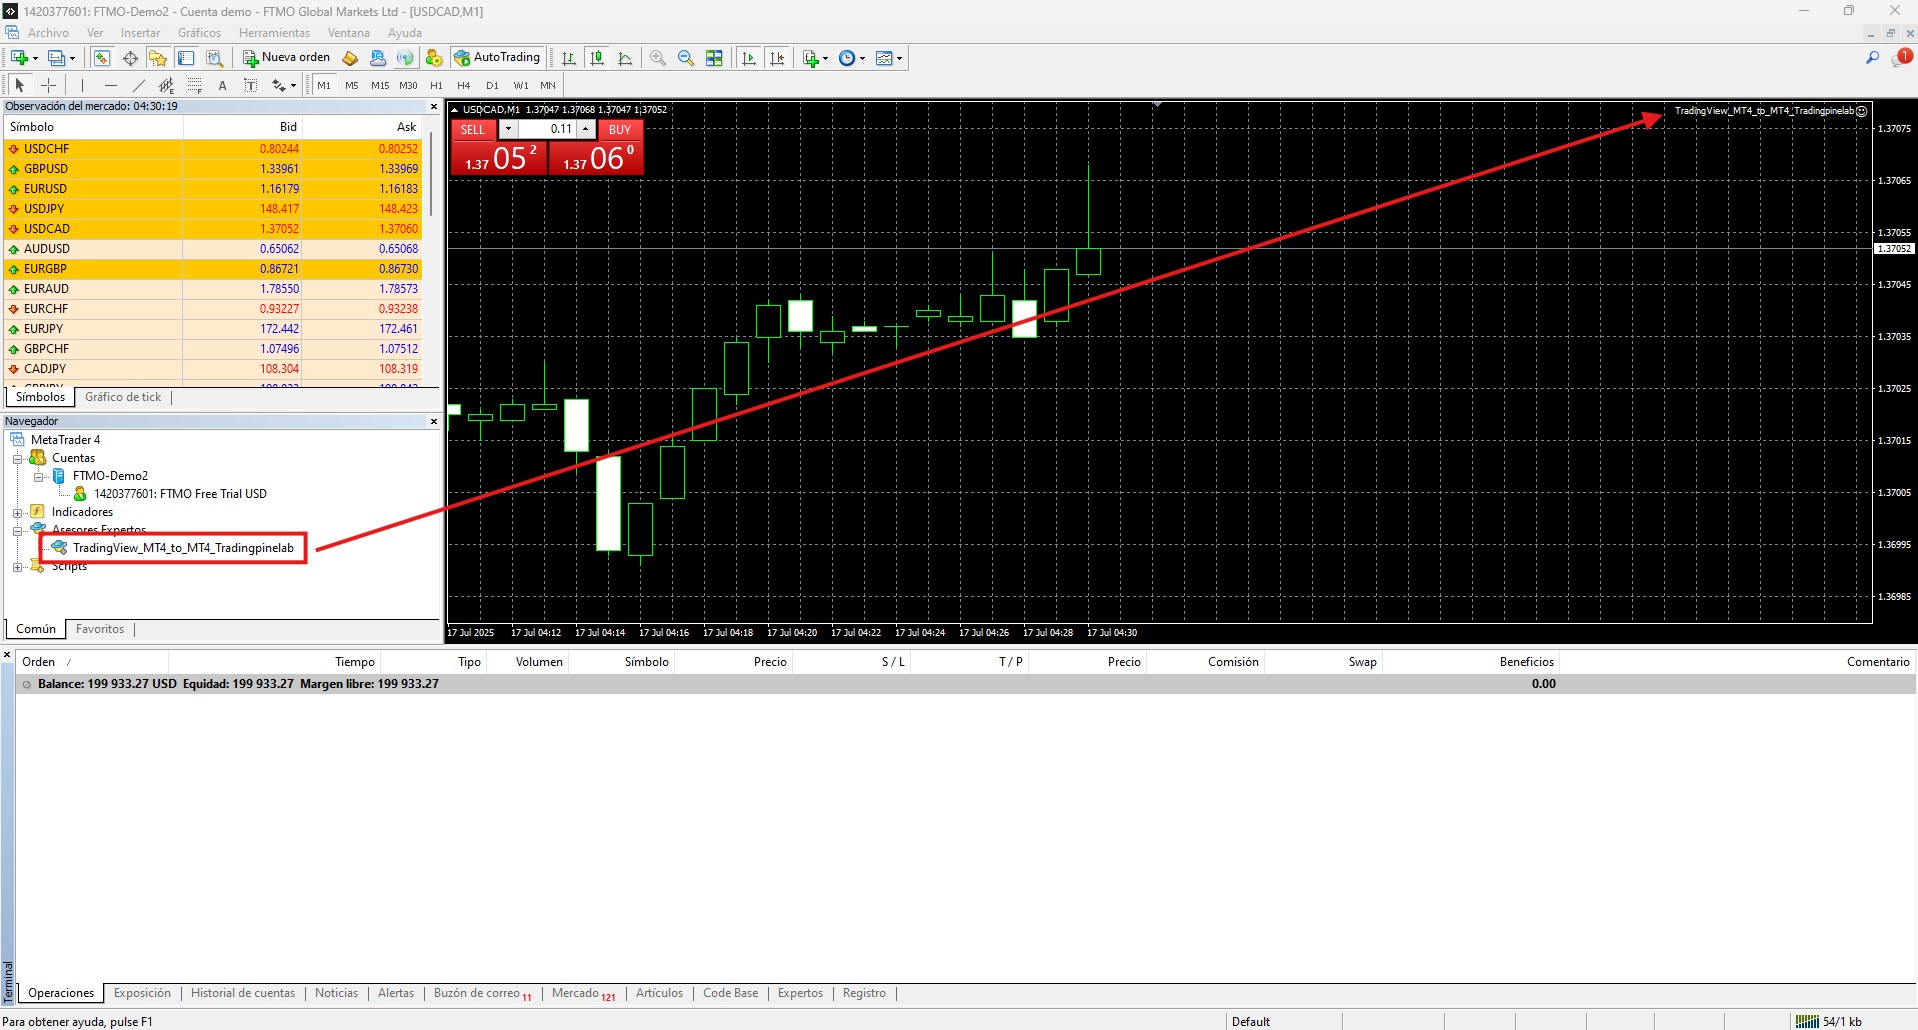Select the trendline drawing tool
The height and width of the screenshot is (1030, 1918).
(x=139, y=86)
